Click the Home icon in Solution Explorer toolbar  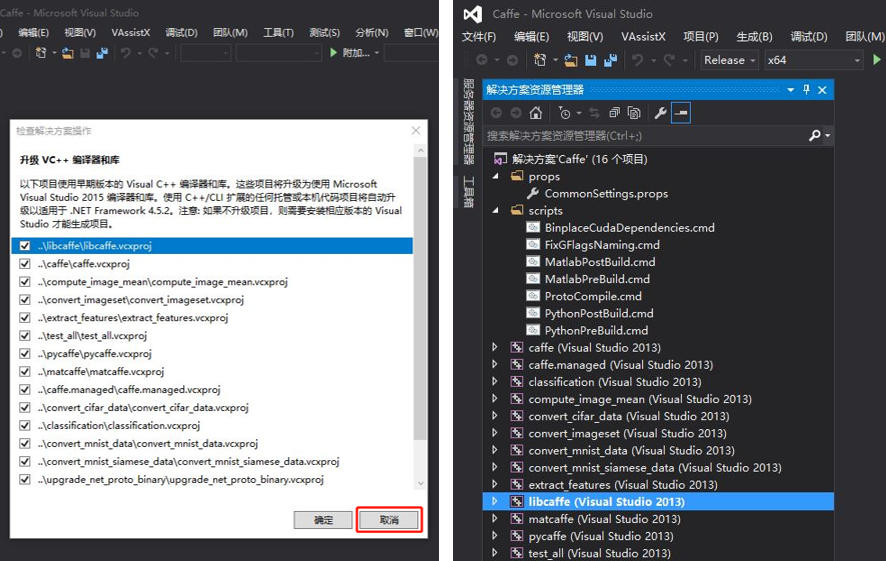point(535,113)
